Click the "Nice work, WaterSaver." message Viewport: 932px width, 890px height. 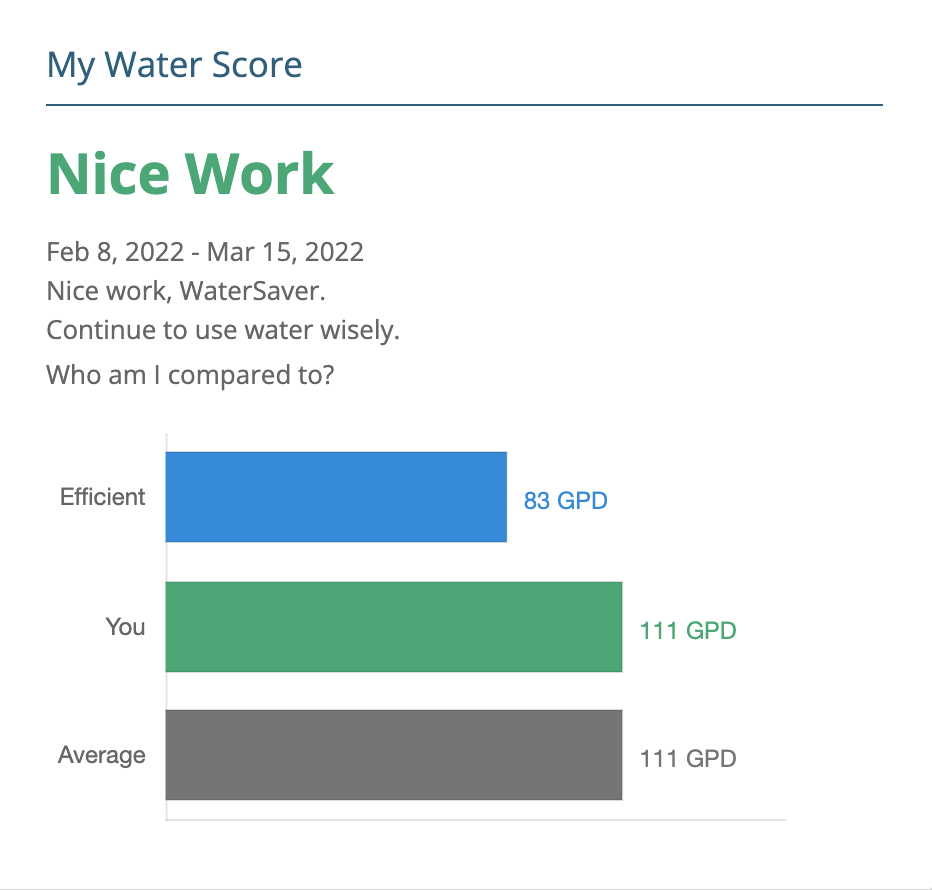[187, 292]
